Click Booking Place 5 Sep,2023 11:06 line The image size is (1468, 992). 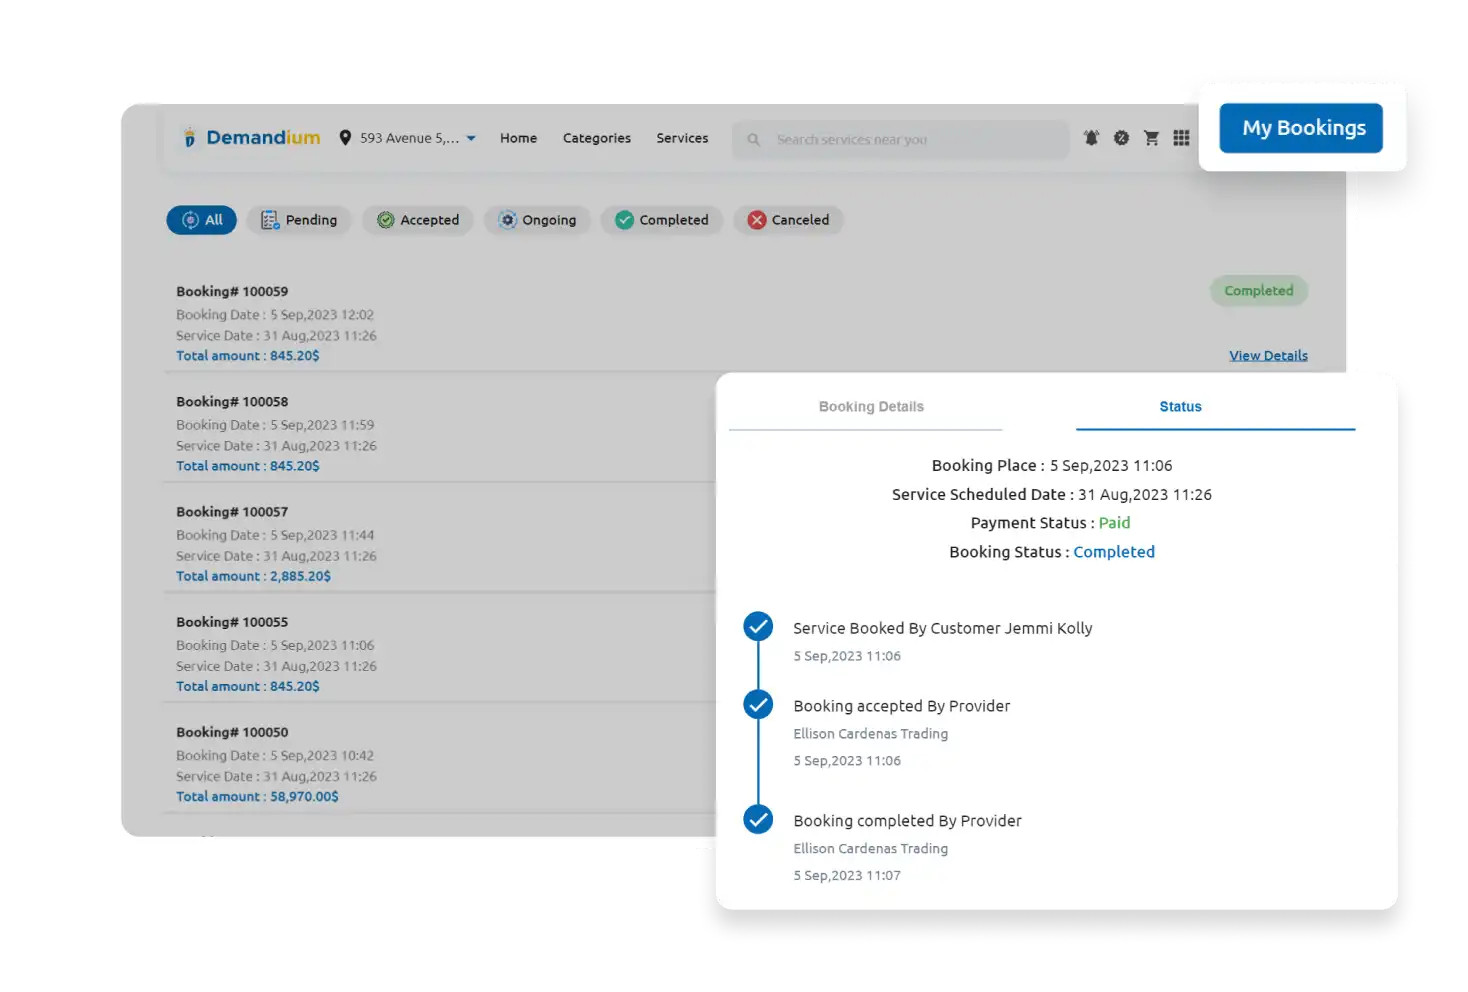(1052, 466)
